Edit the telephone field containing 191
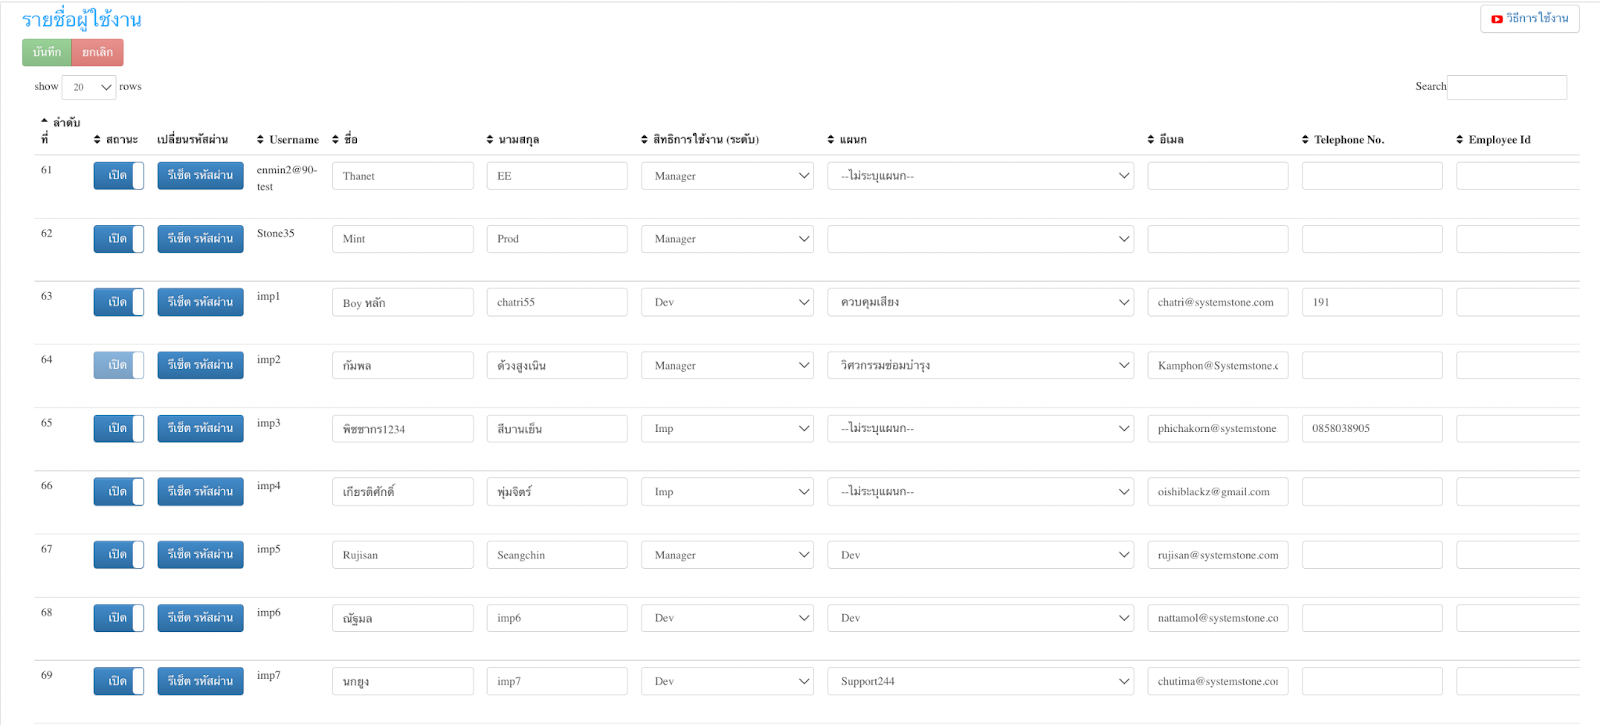Viewport: 1600px width, 725px height. [1372, 302]
